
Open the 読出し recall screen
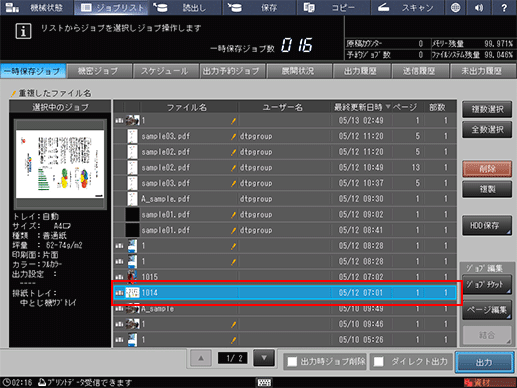[185, 7]
